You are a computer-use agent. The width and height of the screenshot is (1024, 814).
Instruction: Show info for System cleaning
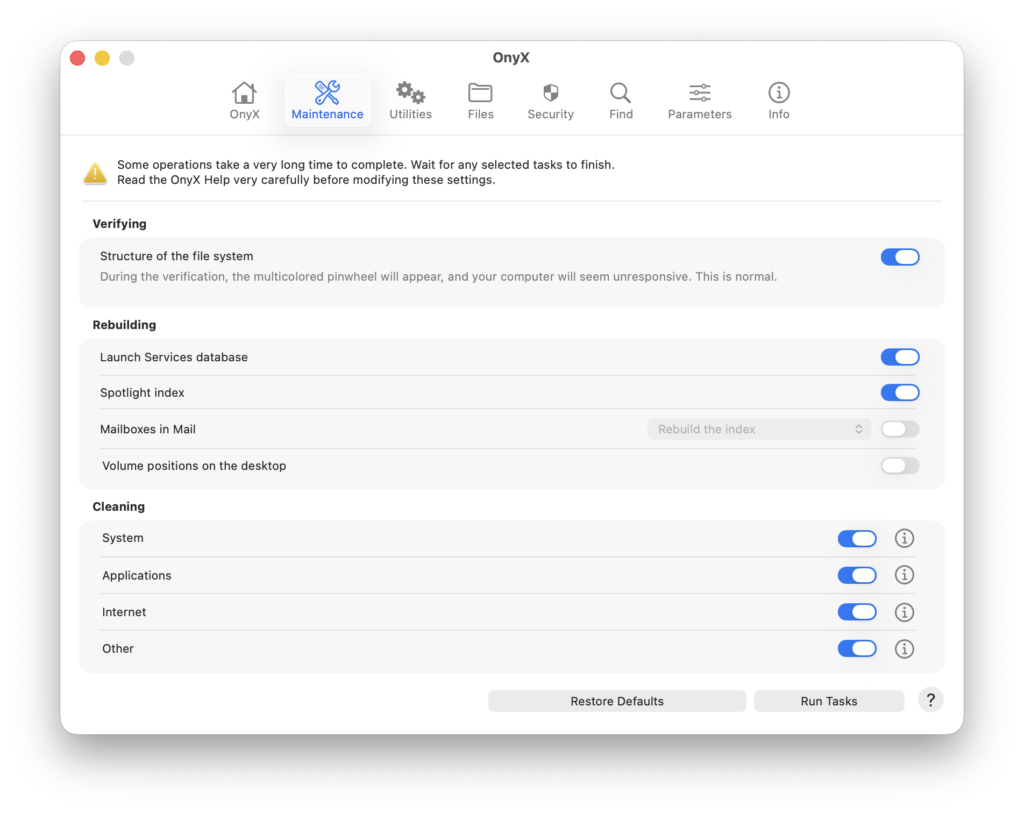[904, 539]
